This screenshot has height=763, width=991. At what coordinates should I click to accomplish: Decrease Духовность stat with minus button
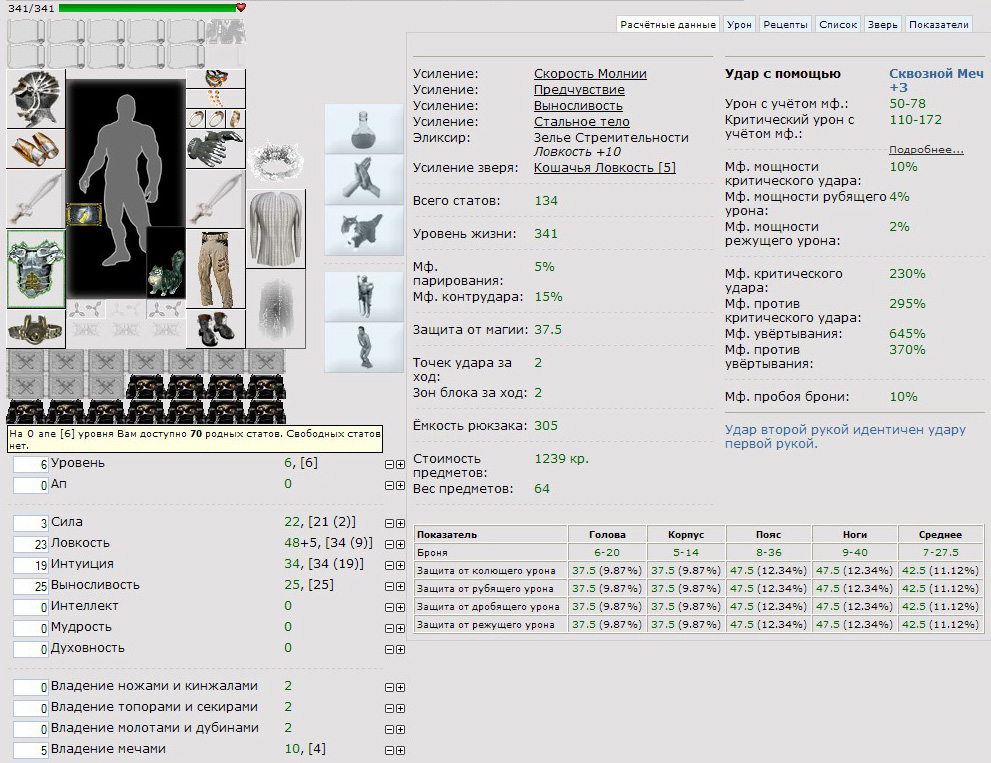point(389,649)
